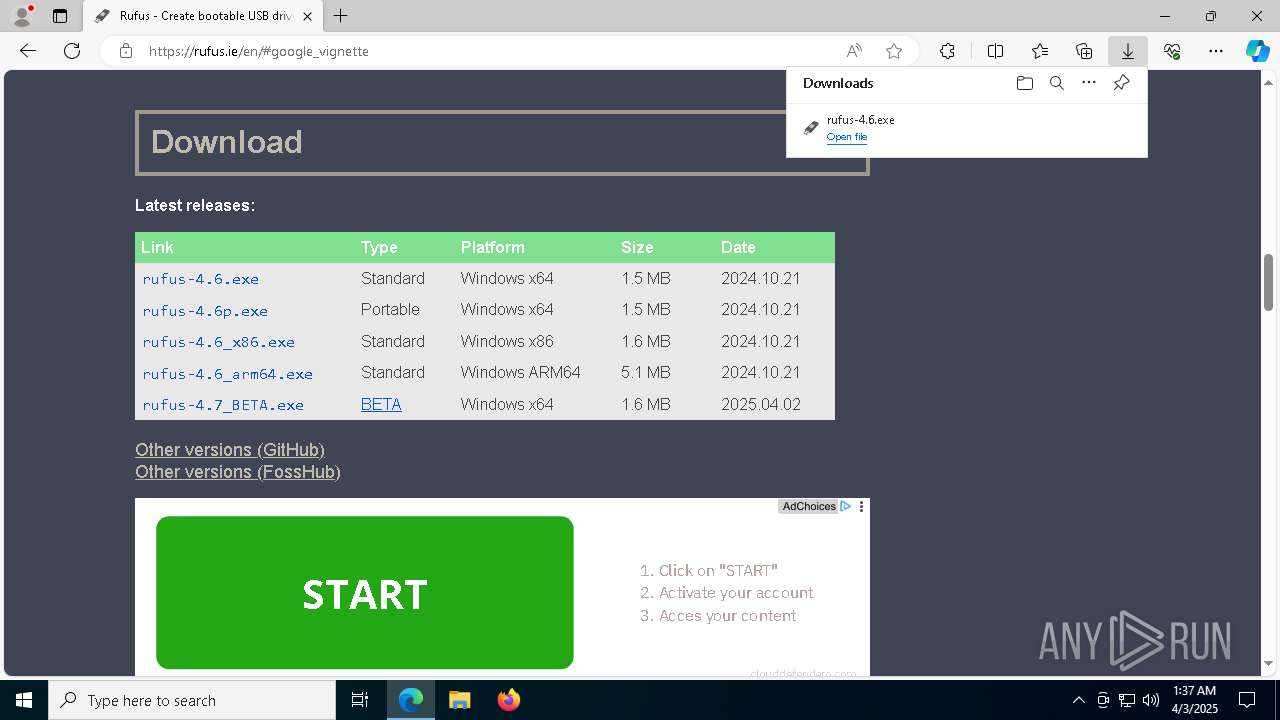Open the Tab actions menu icon

tap(60, 16)
